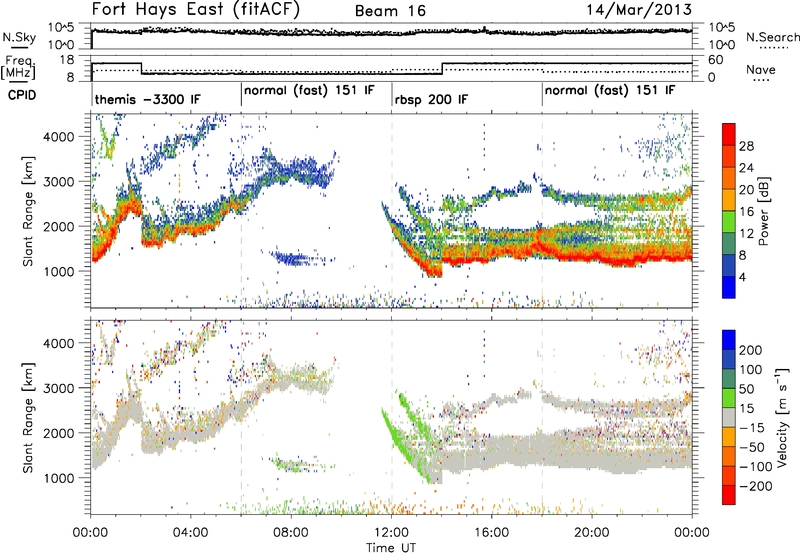This screenshot has height=554, width=800.
Task: Click the Velocity [m s-1] colorbar title
Action: point(781,417)
